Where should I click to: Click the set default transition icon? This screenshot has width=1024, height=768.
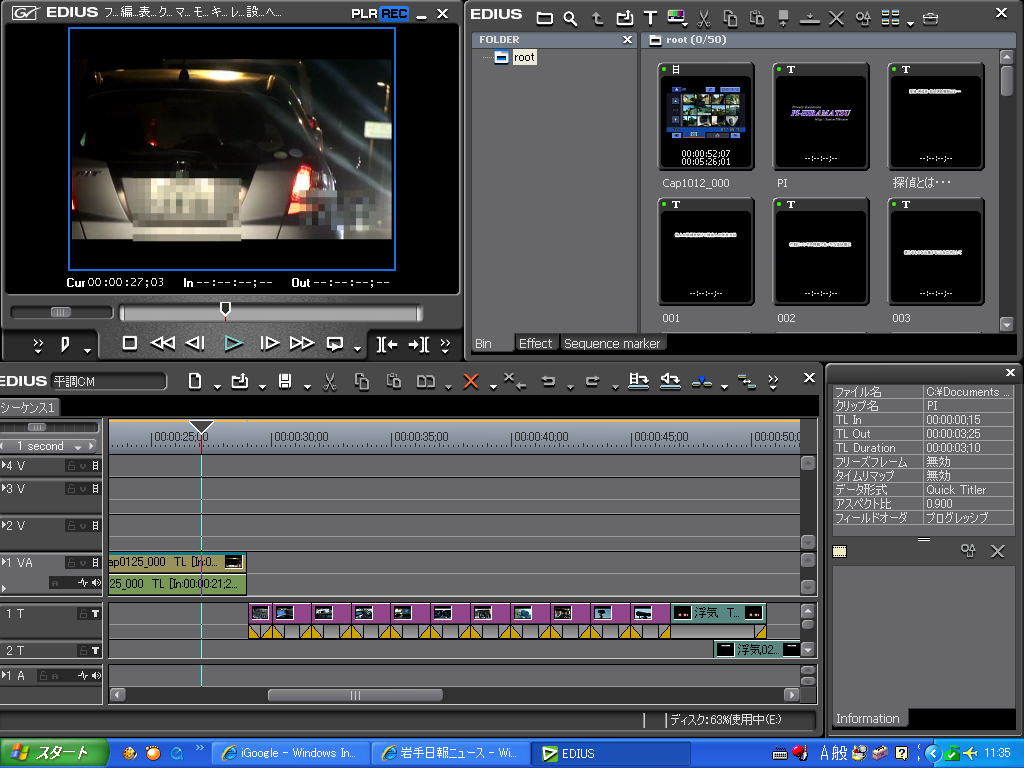(x=702, y=381)
